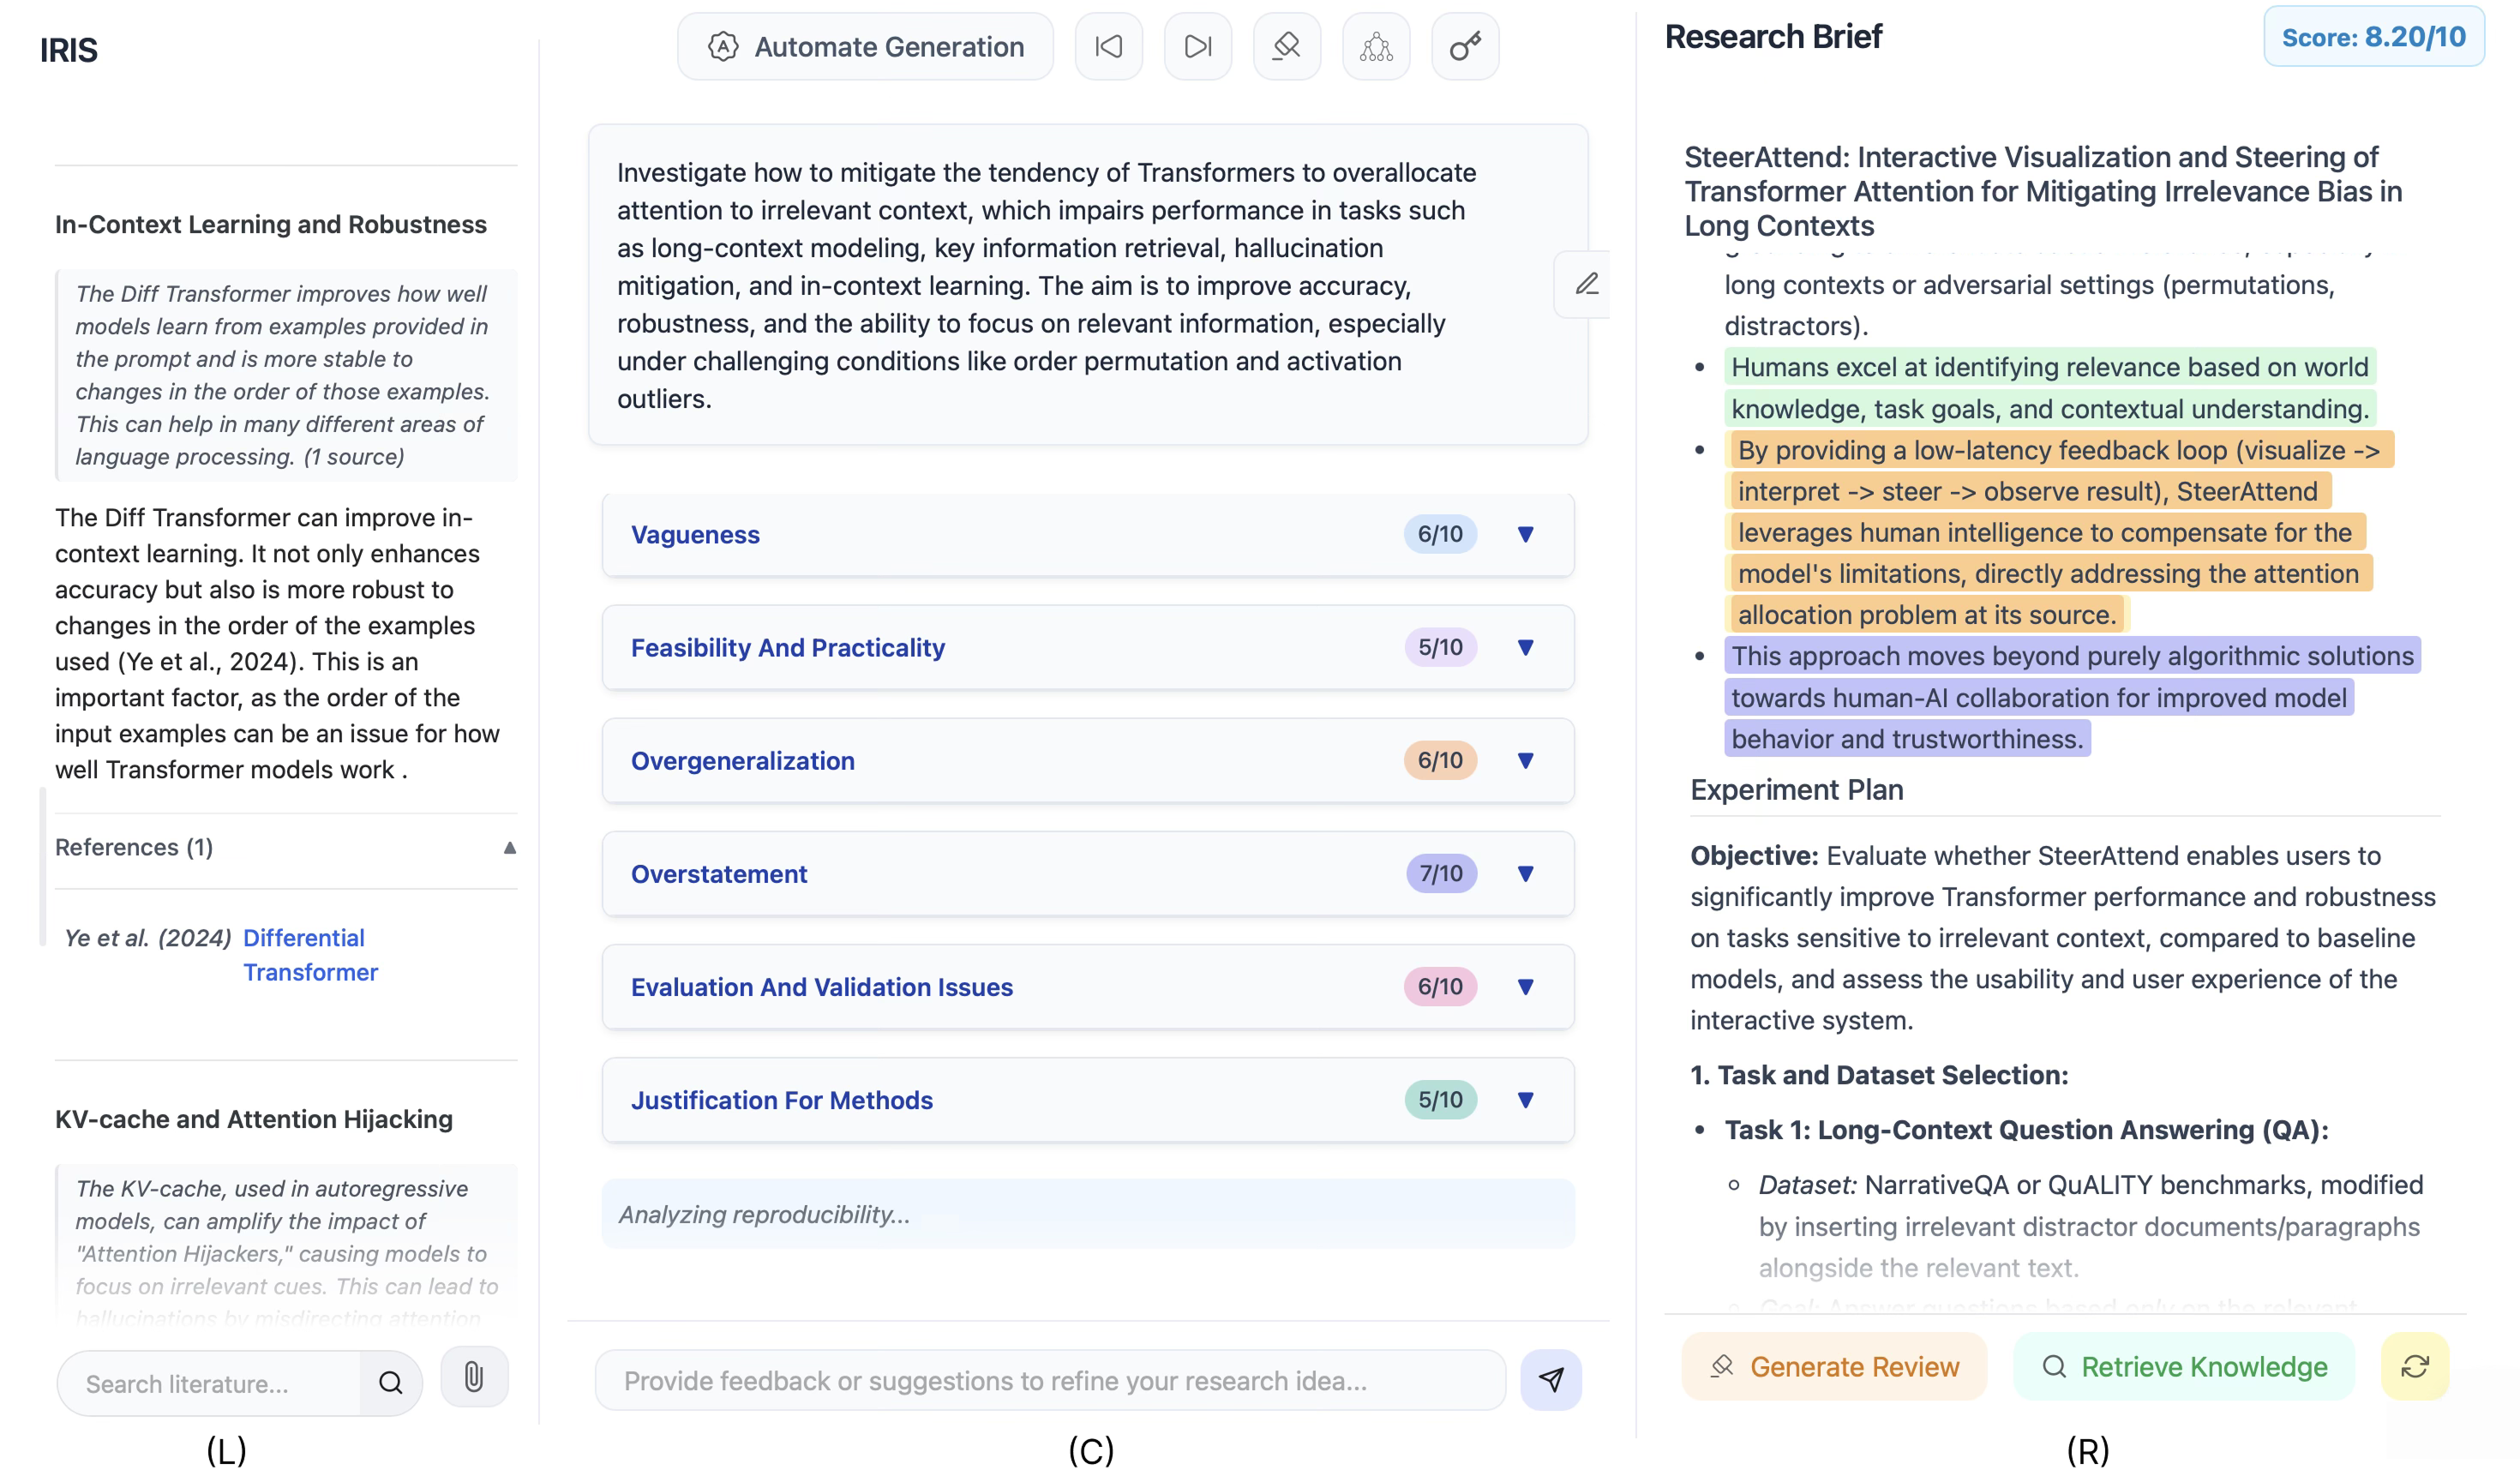Open the tree structure view icon
The width and height of the screenshot is (2520, 1470).
1376,46
